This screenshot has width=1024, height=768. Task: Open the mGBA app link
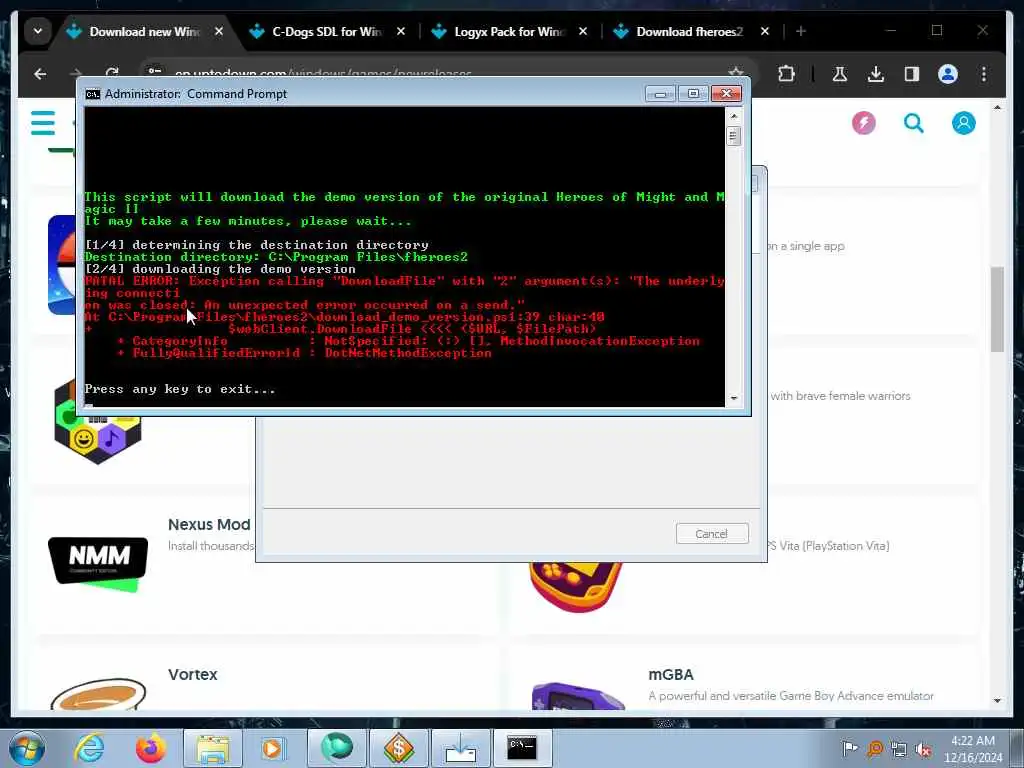(x=671, y=675)
